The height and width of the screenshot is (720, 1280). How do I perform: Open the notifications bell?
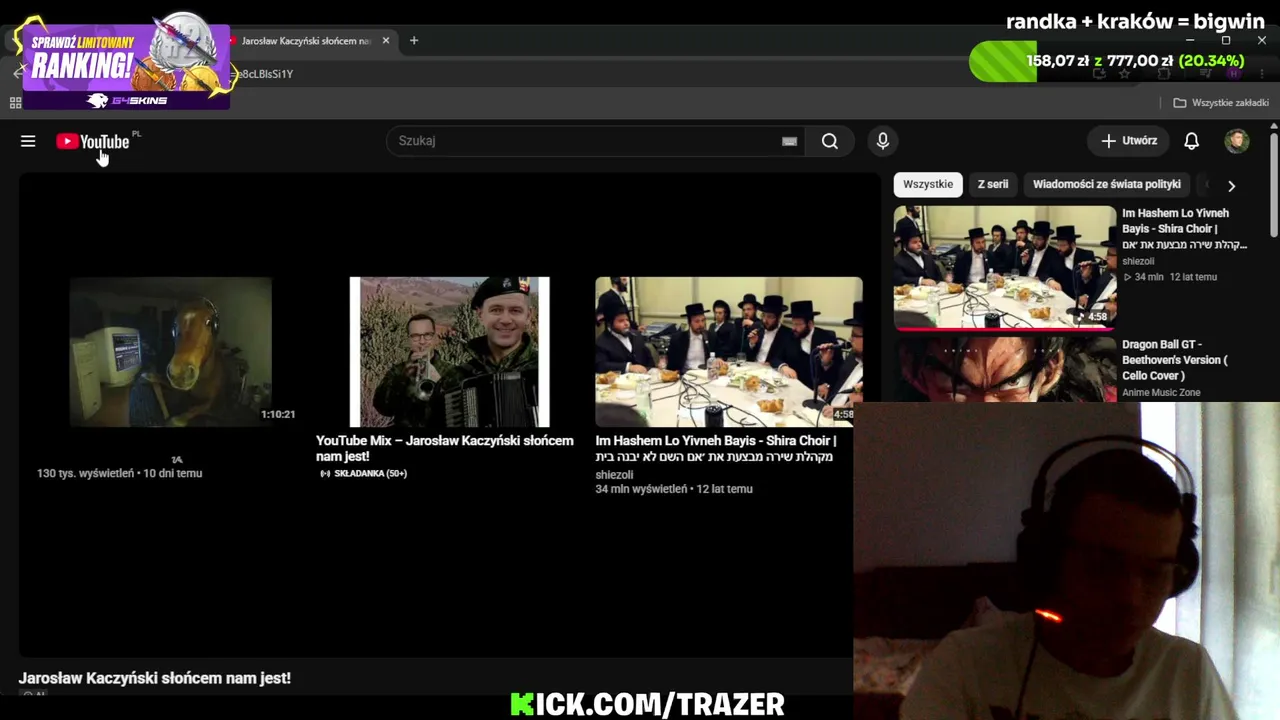pyautogui.click(x=1191, y=141)
